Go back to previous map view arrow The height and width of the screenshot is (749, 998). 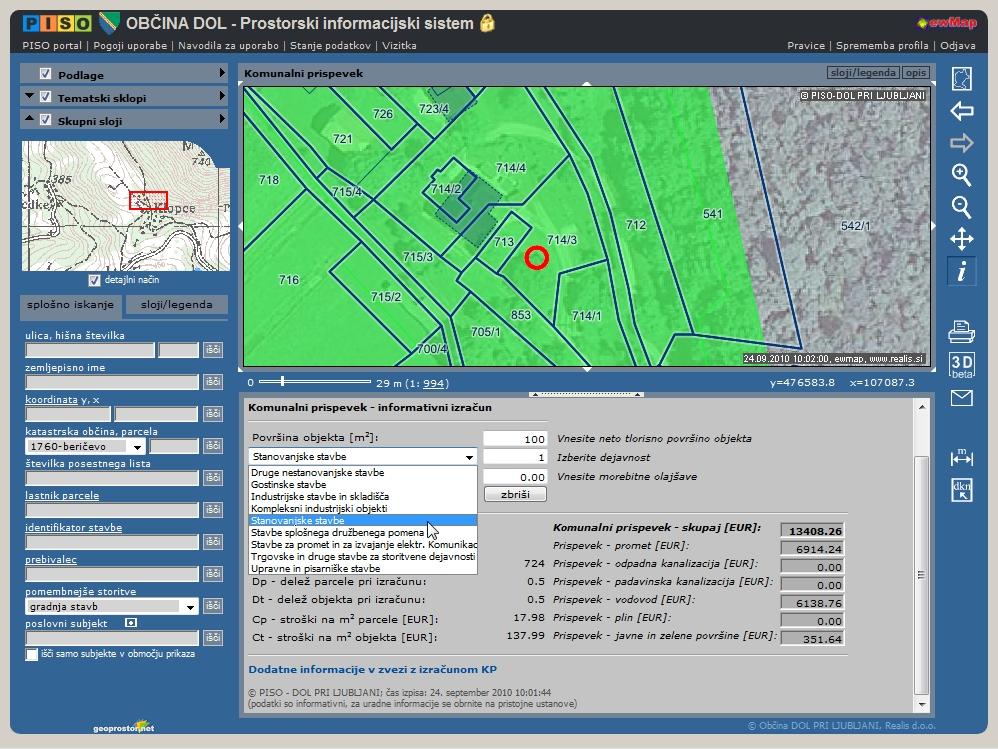961,111
